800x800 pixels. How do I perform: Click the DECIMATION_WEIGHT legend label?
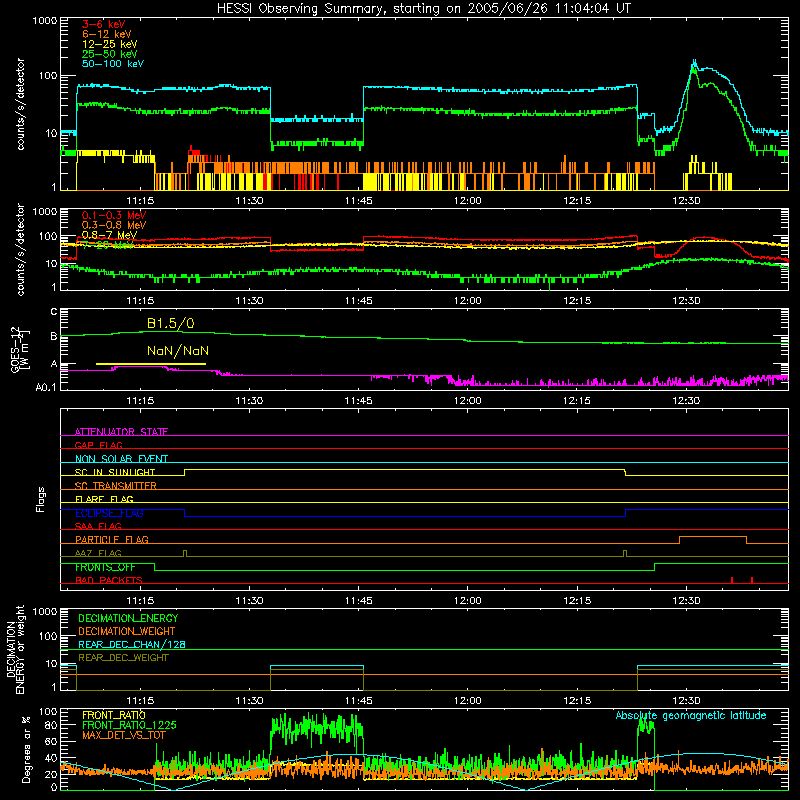(x=127, y=631)
